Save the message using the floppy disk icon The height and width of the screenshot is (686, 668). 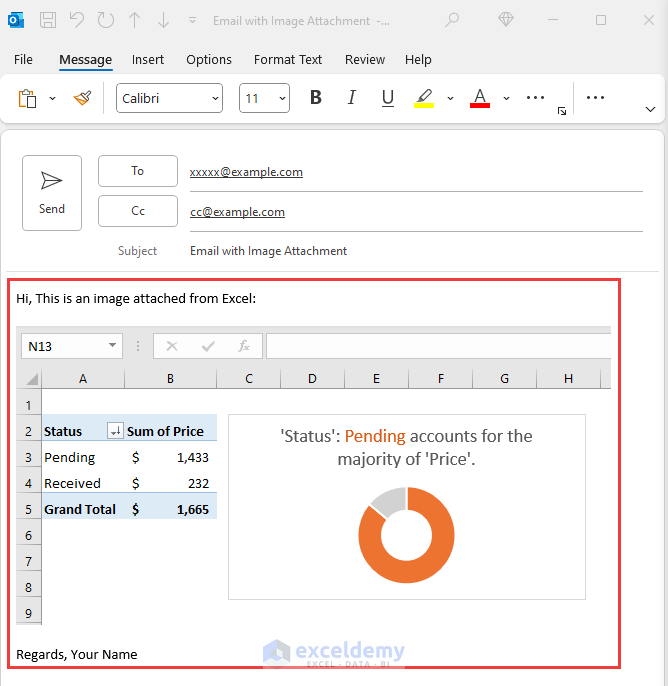point(48,20)
